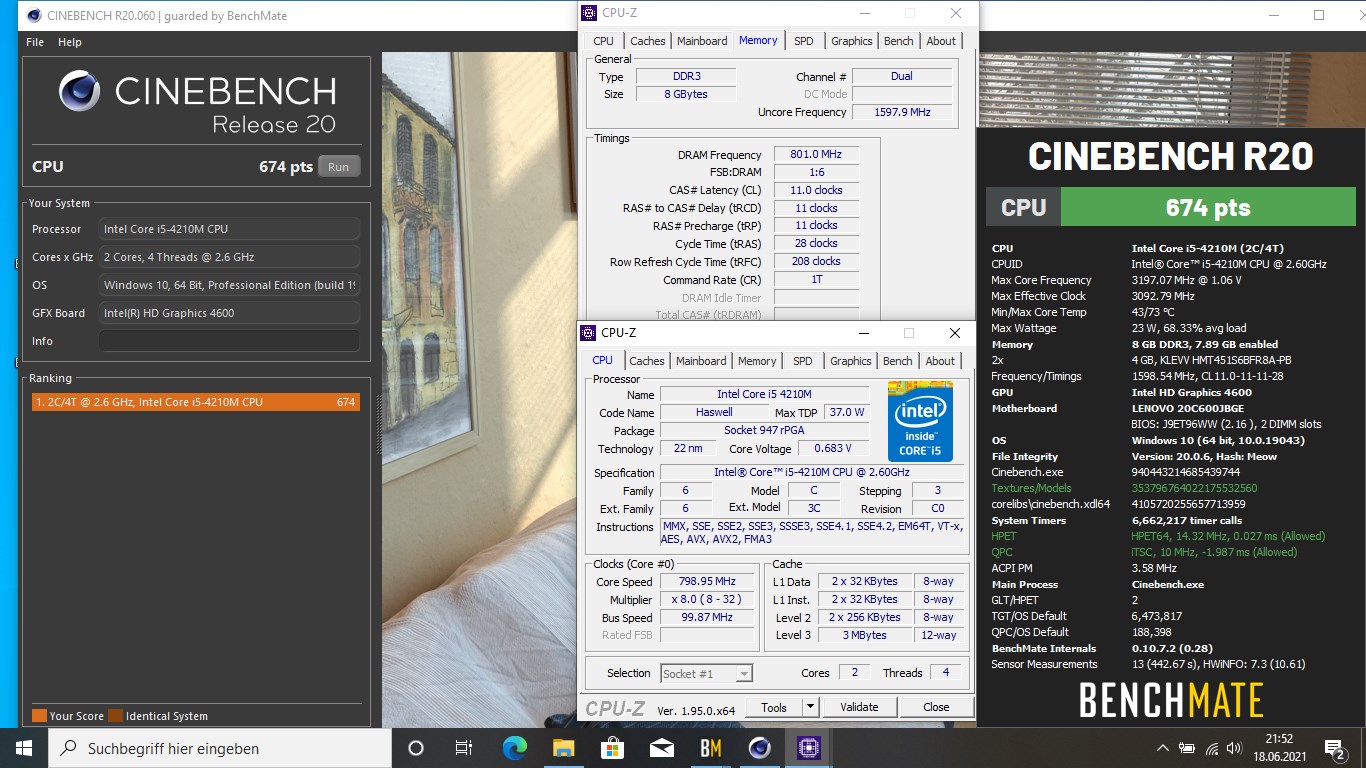Switch to BenchMate taskbar icon
Screen dimensions: 1366x768
tap(710, 748)
